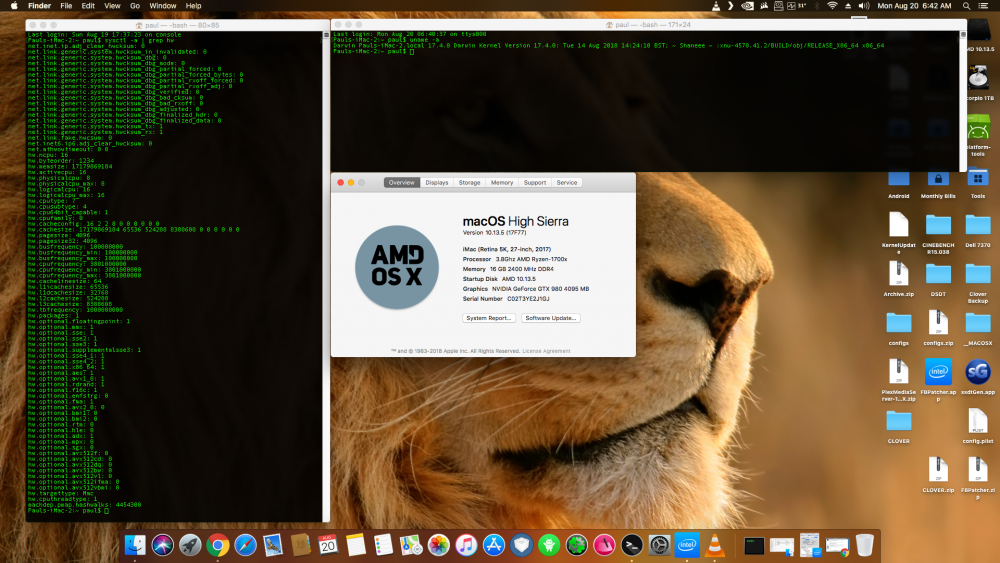1000x563 pixels.
Task: Open VLC cone icon in Dock
Action: (x=715, y=545)
